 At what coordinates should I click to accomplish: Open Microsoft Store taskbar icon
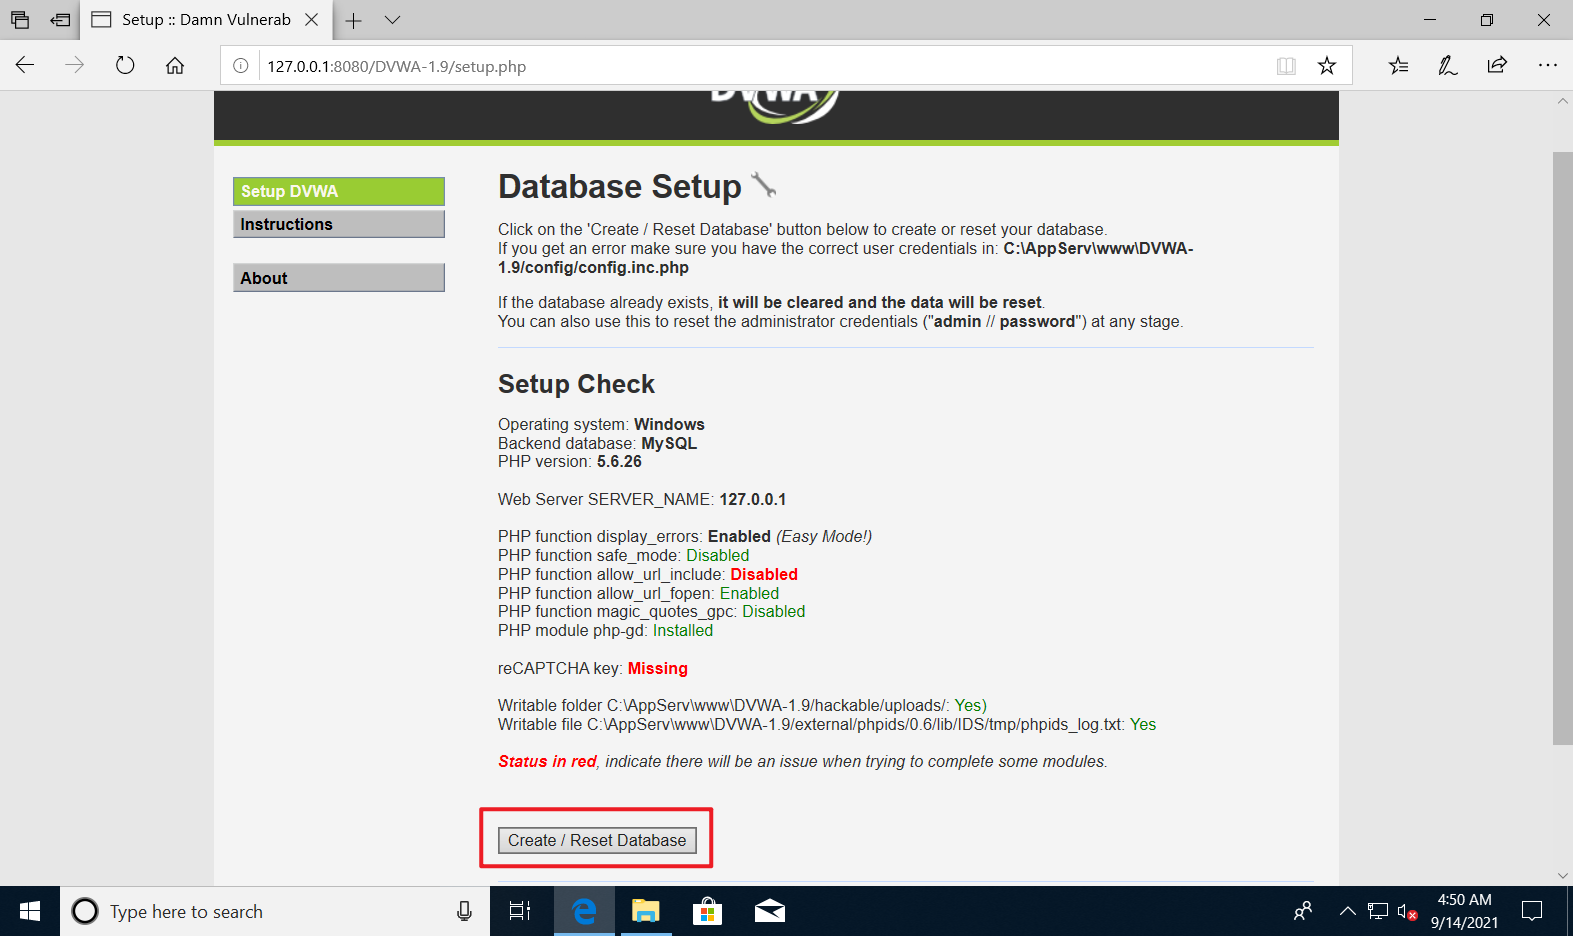pyautogui.click(x=708, y=911)
